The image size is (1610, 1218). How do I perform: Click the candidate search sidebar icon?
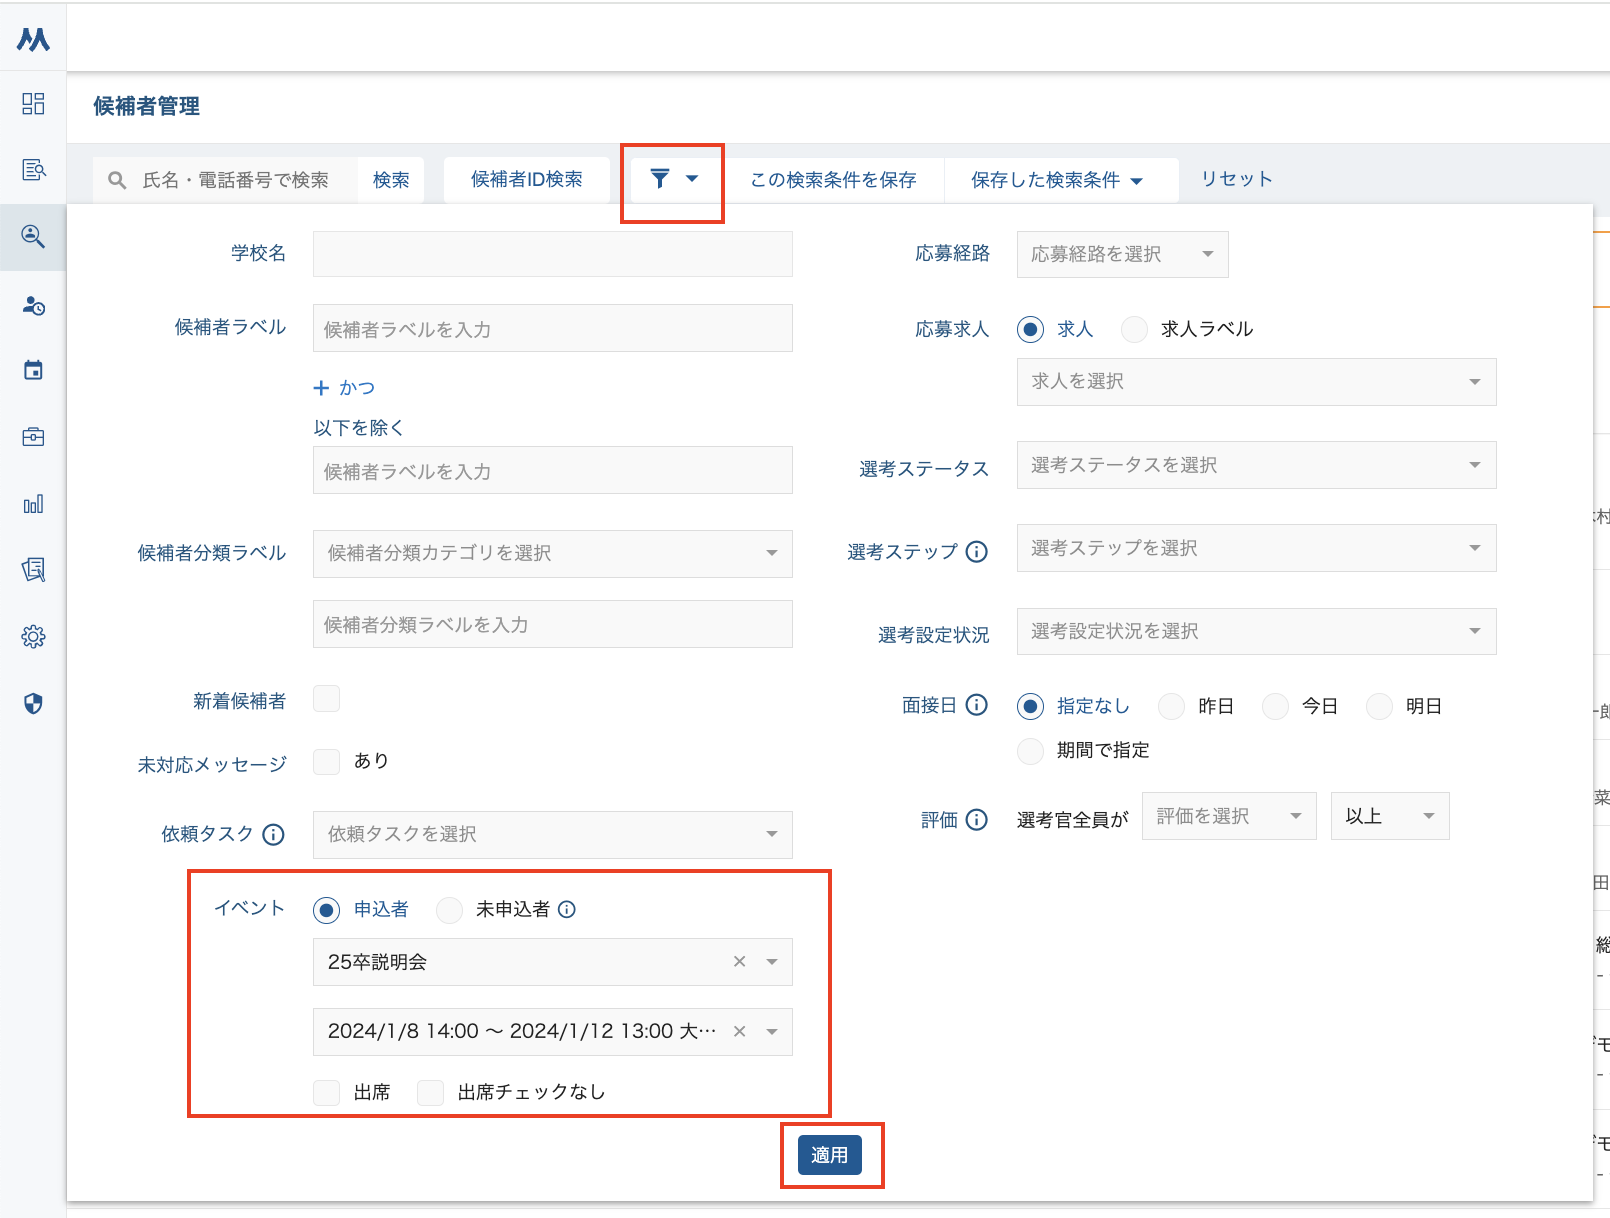(x=33, y=237)
